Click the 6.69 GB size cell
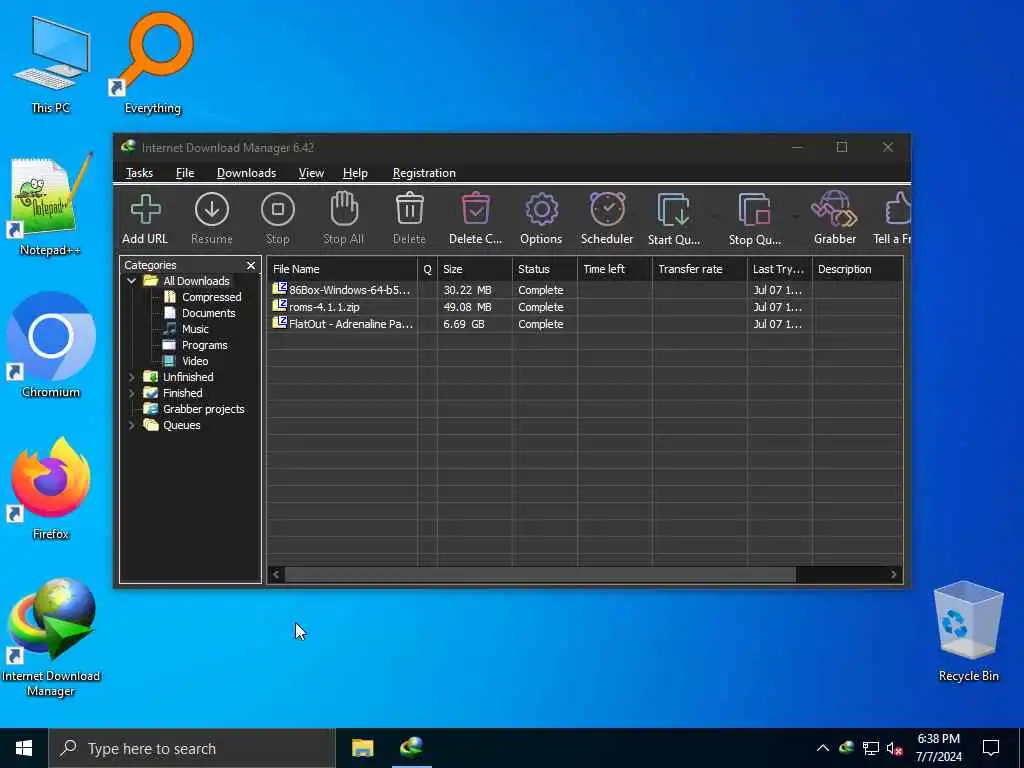The width and height of the screenshot is (1024, 768). pyautogui.click(x=464, y=324)
